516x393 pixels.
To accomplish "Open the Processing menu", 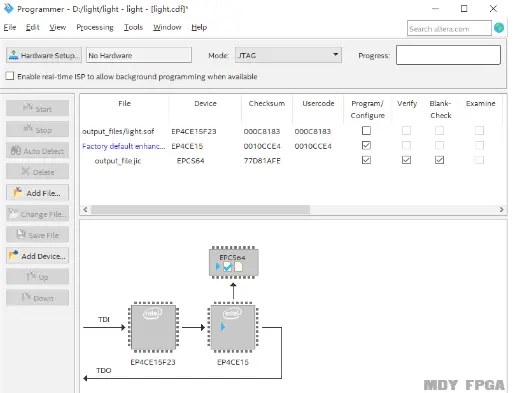I will 95,27.
